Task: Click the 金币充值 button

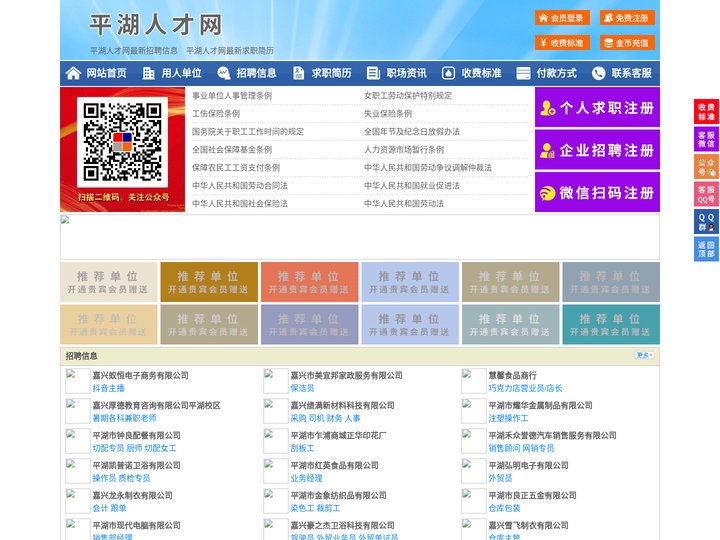Action: point(627,43)
